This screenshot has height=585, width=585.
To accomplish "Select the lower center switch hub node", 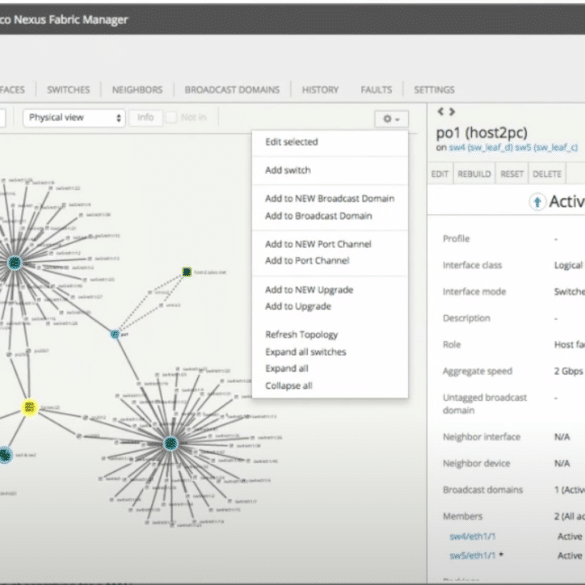I will [x=171, y=444].
